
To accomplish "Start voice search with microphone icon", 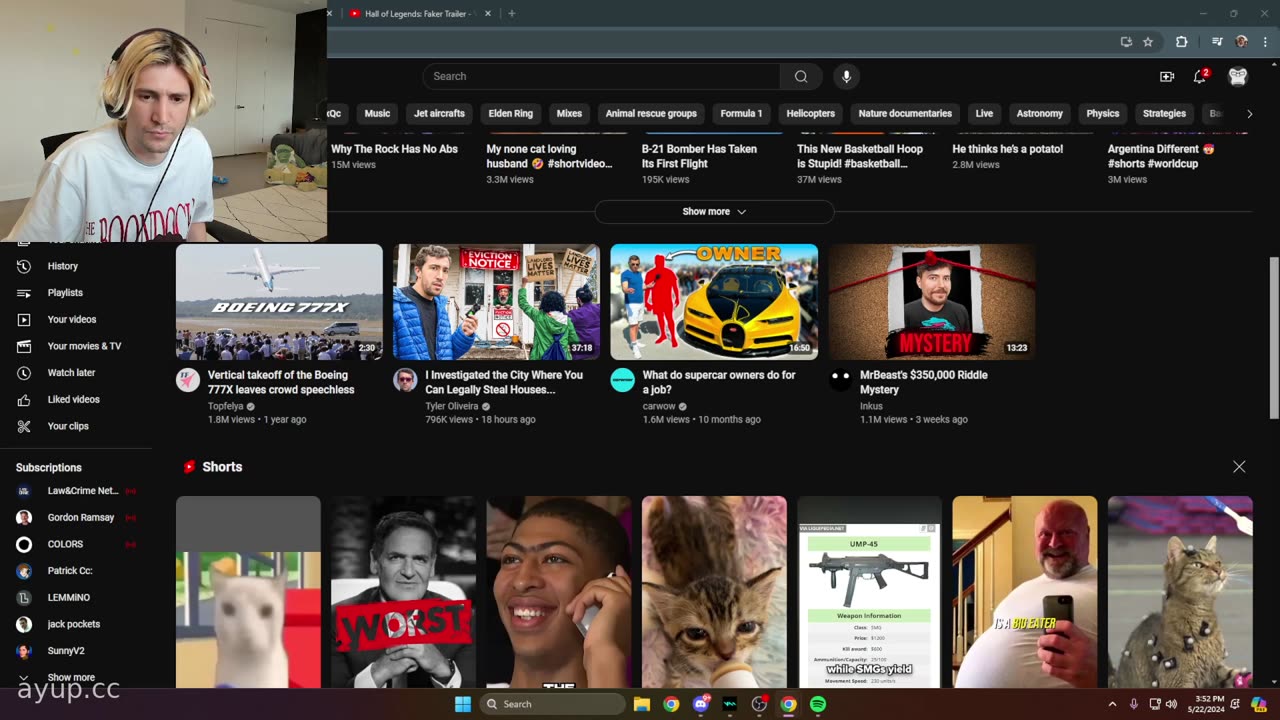I will point(846,76).
